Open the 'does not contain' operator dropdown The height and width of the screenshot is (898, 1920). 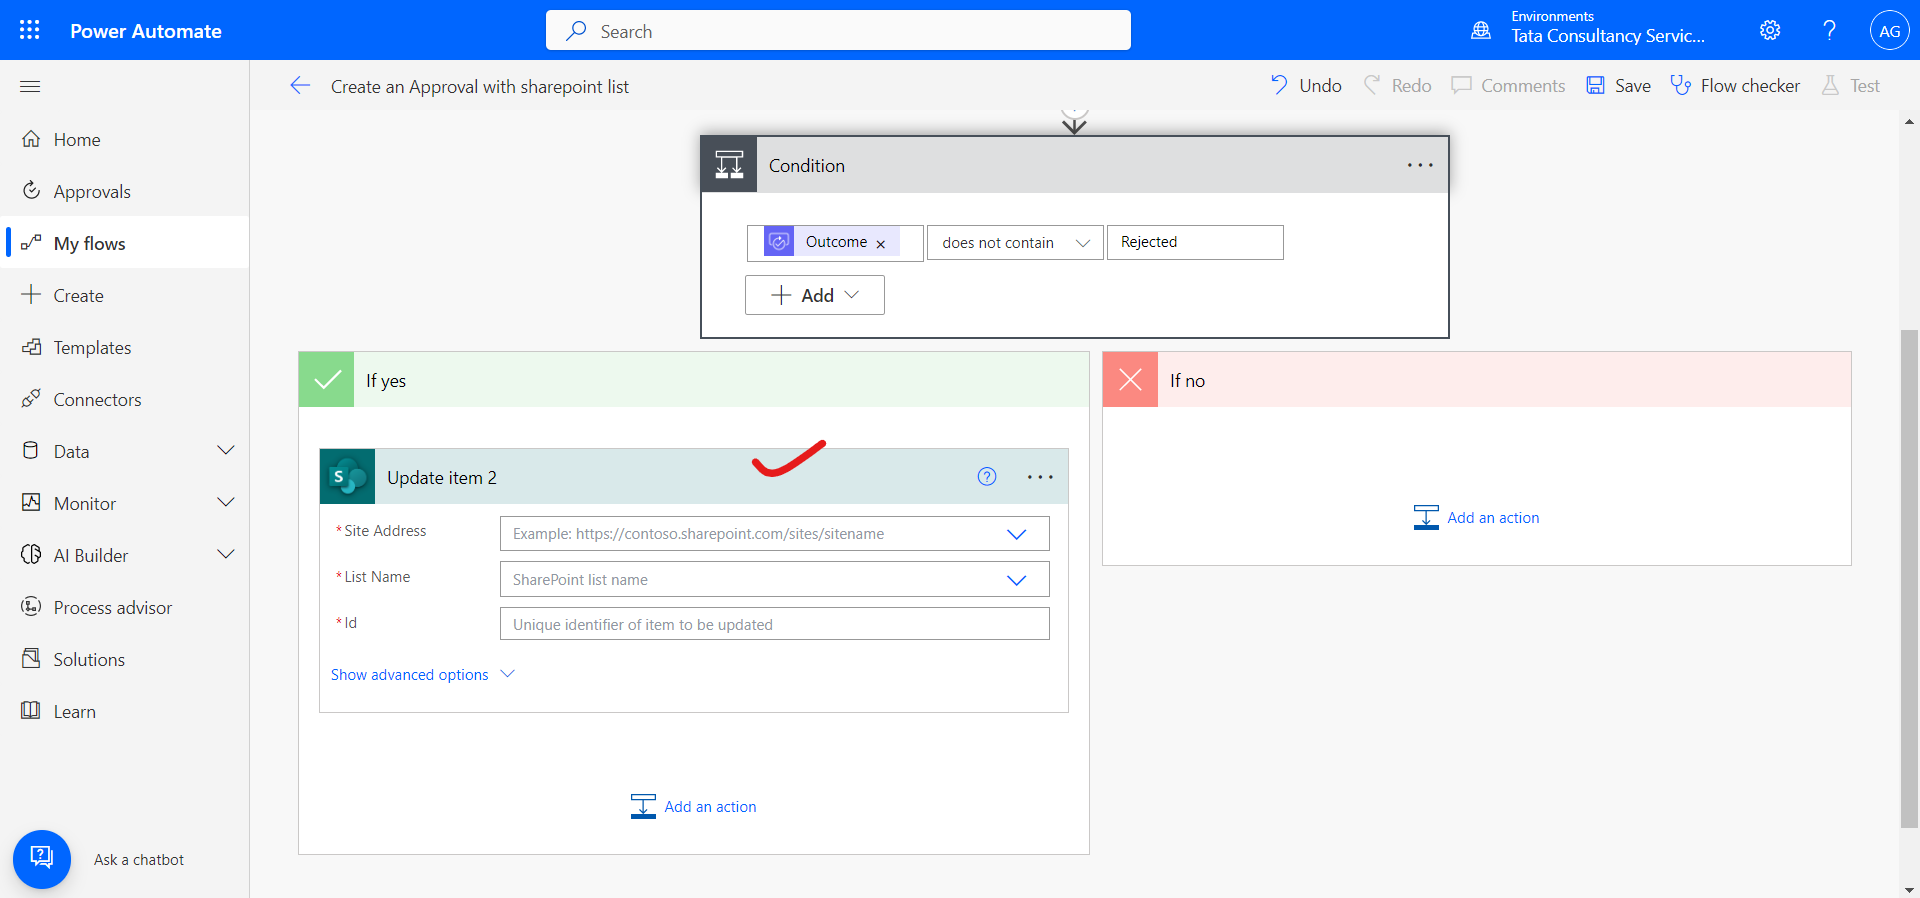click(1014, 243)
